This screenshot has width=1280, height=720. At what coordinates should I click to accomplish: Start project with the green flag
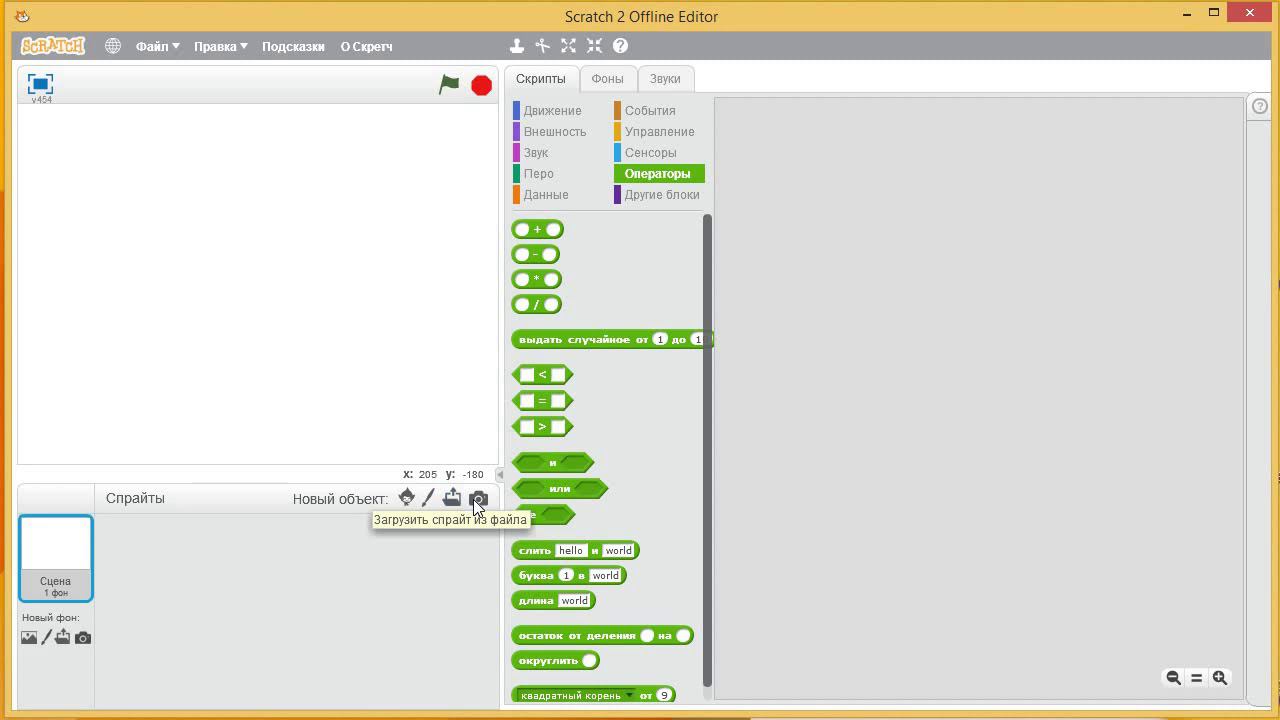tap(449, 85)
